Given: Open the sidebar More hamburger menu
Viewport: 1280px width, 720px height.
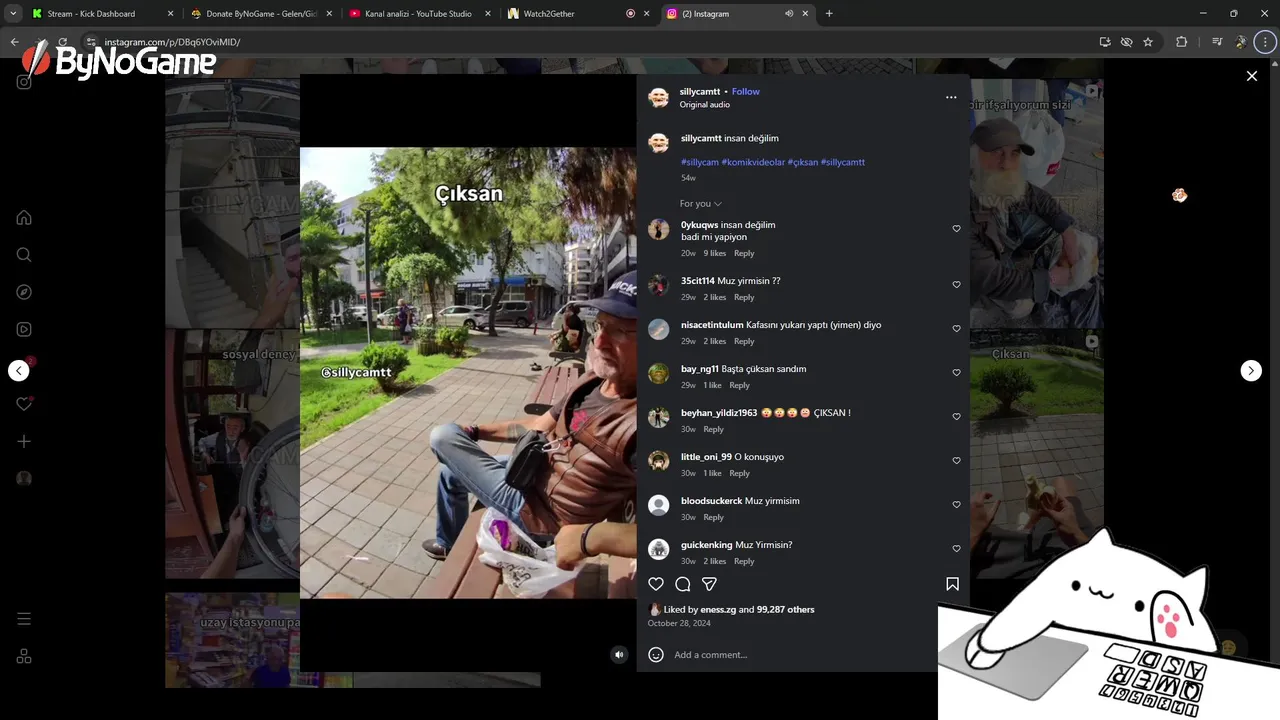Looking at the screenshot, I should click(24, 619).
